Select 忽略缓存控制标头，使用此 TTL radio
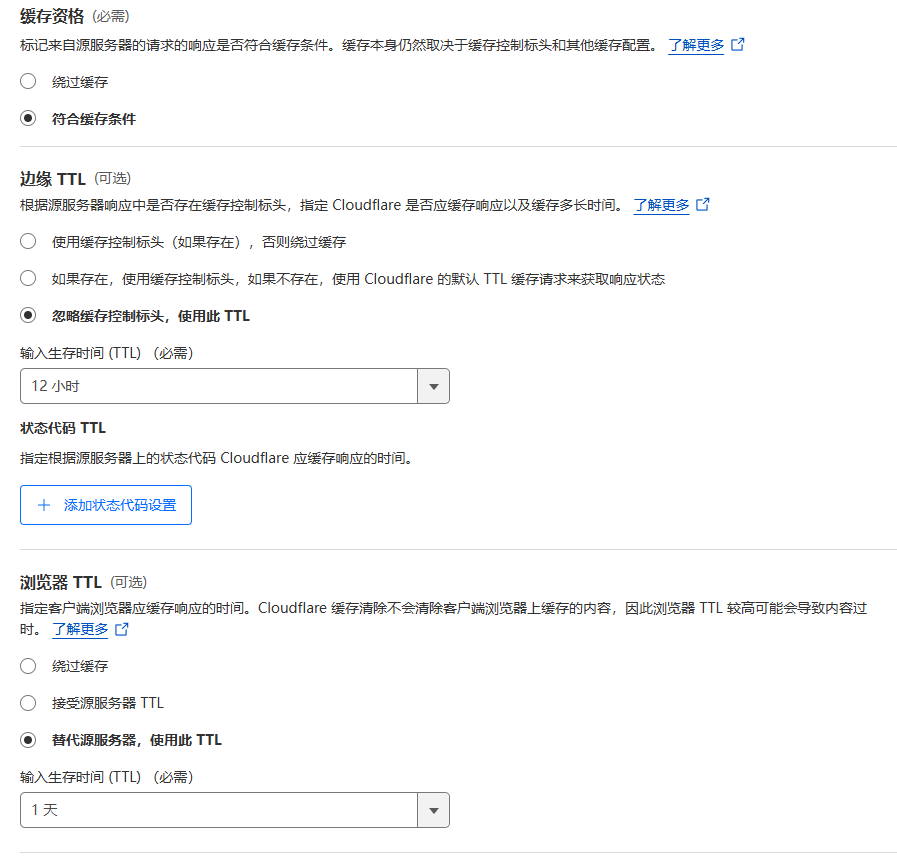Screen dimensions: 897x858 (28, 316)
